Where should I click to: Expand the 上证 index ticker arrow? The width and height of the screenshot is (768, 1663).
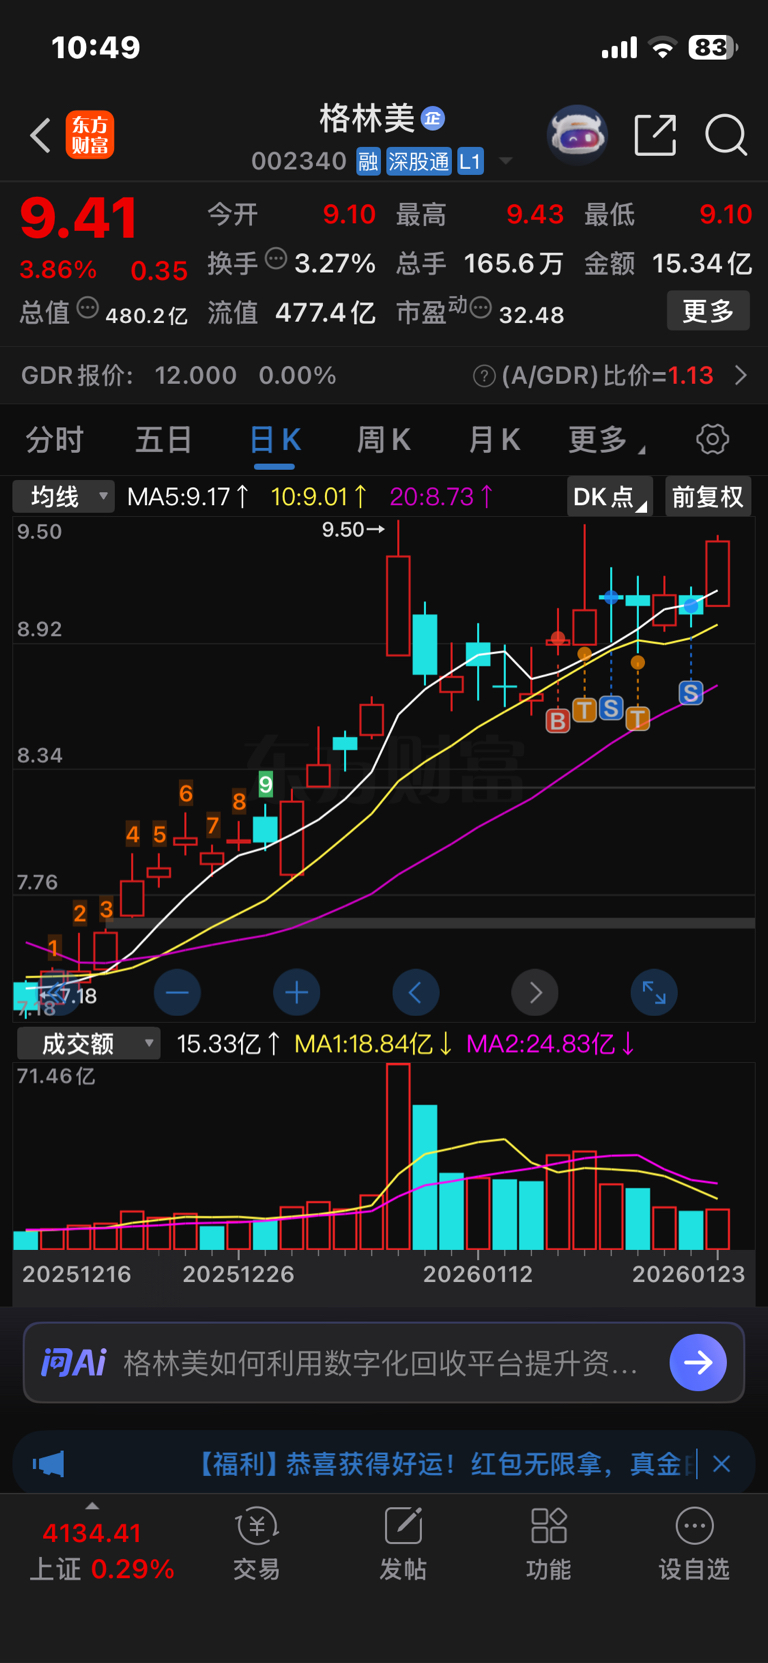92,1506
